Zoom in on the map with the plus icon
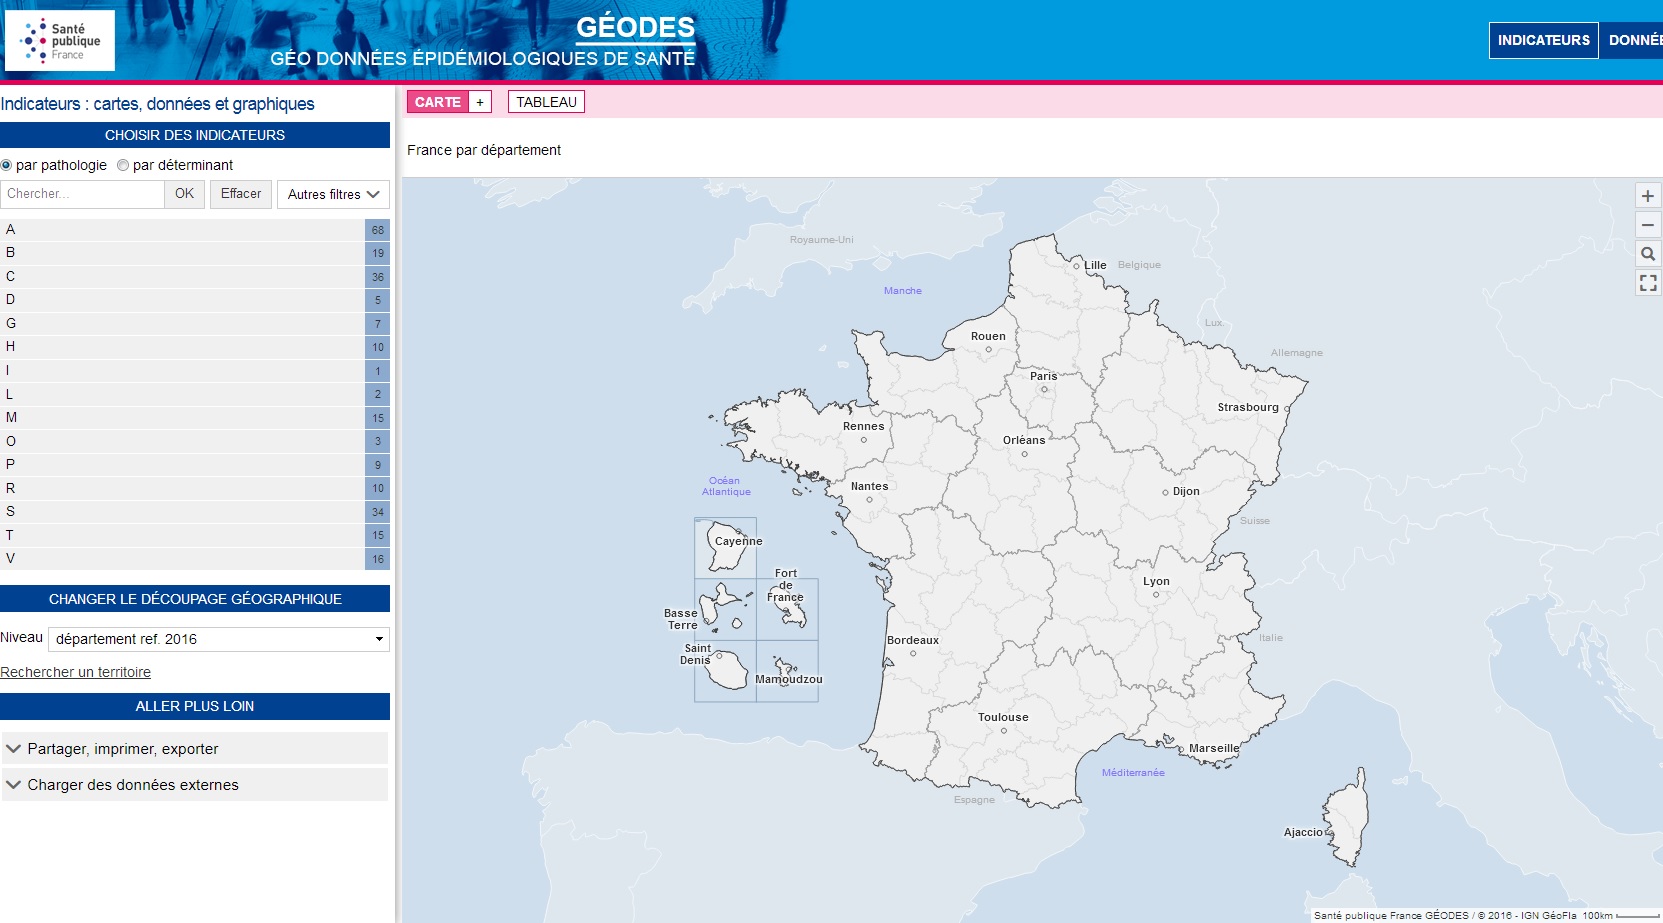Image resolution: width=1663 pixels, height=923 pixels. 1648,196
